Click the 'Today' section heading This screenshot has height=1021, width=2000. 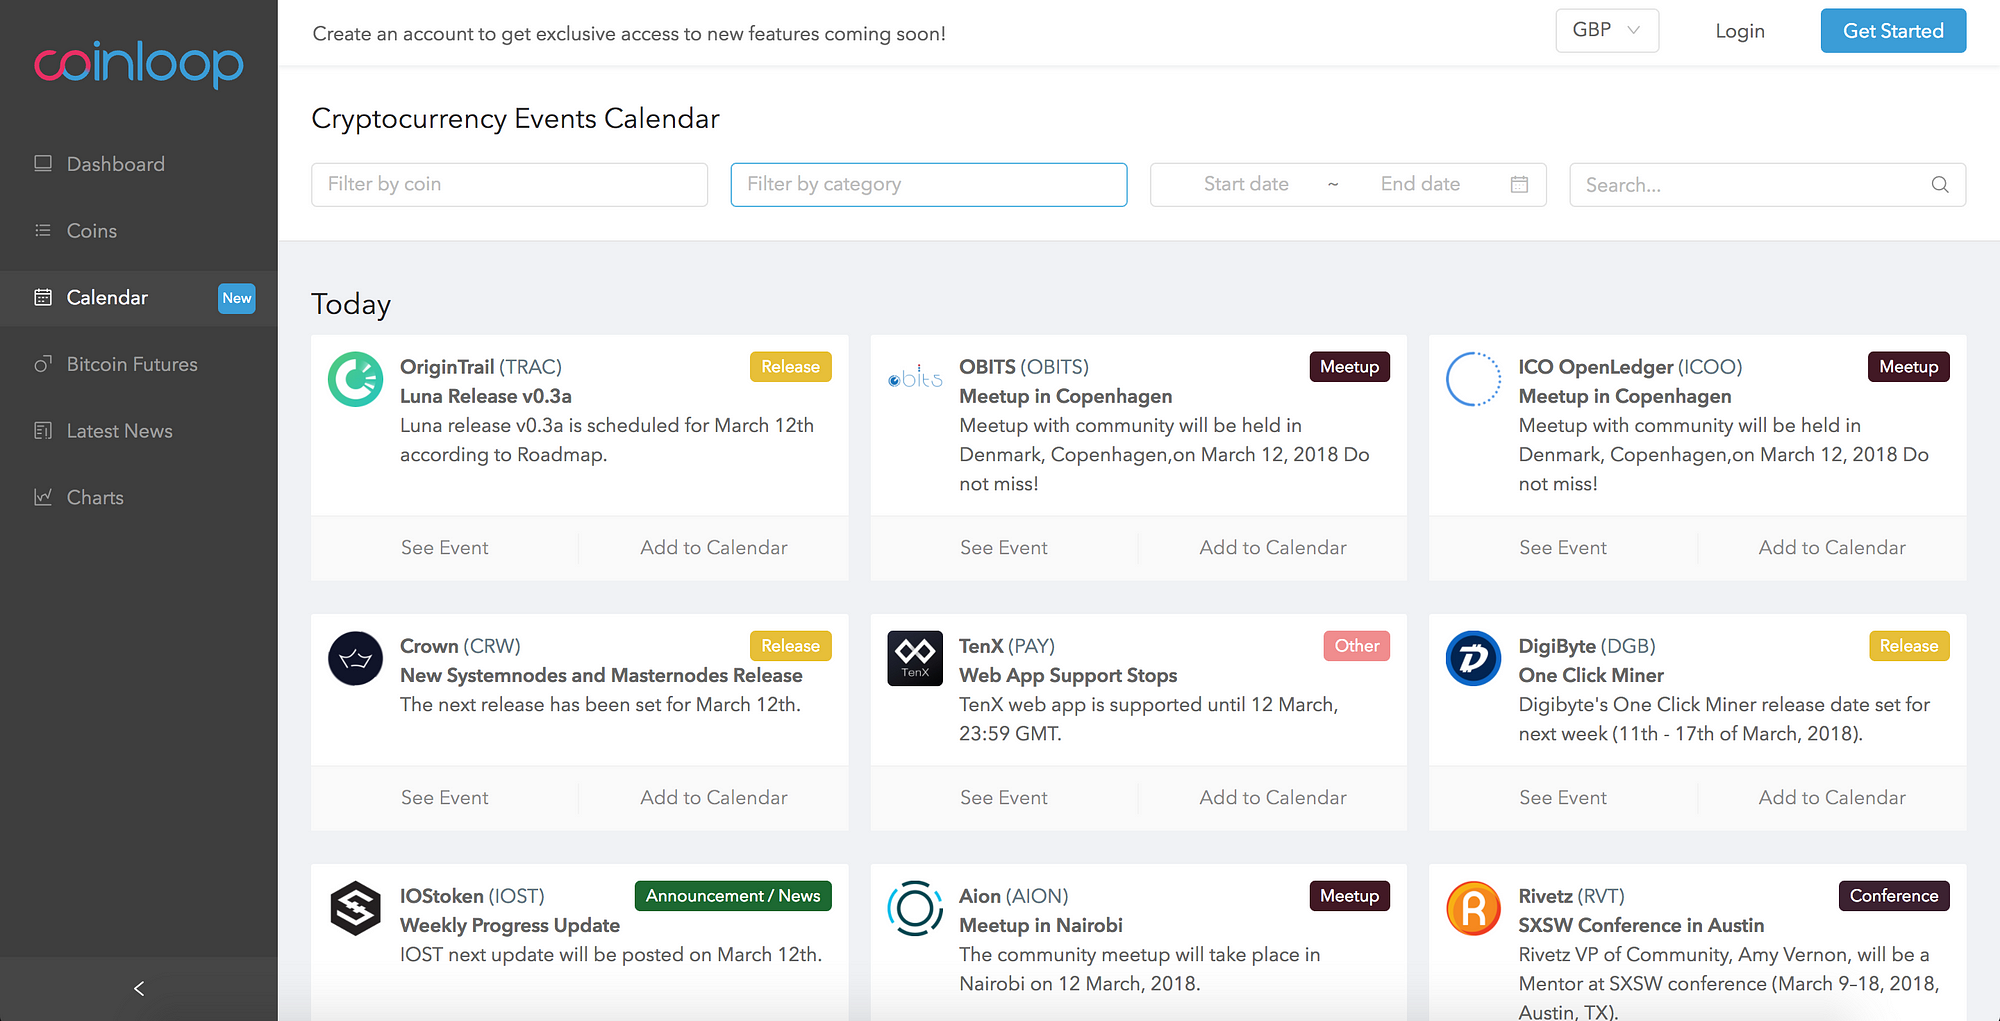coord(351,303)
